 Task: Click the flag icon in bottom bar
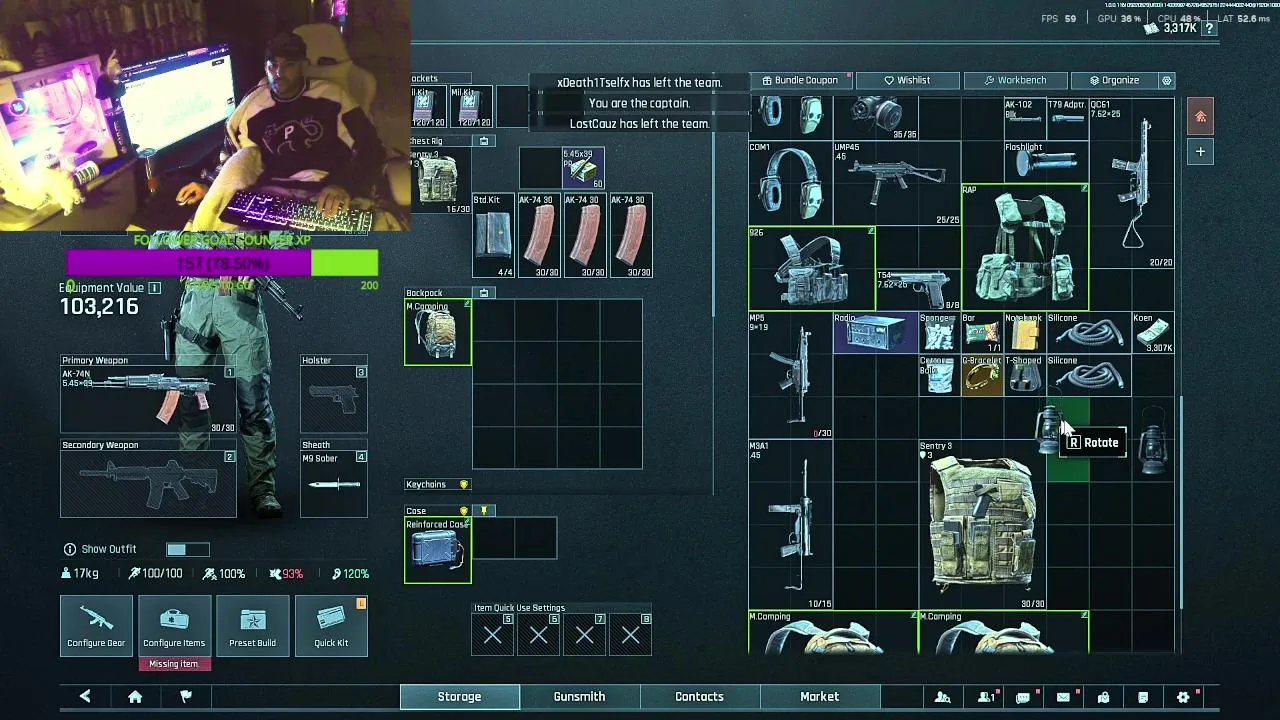pos(186,697)
